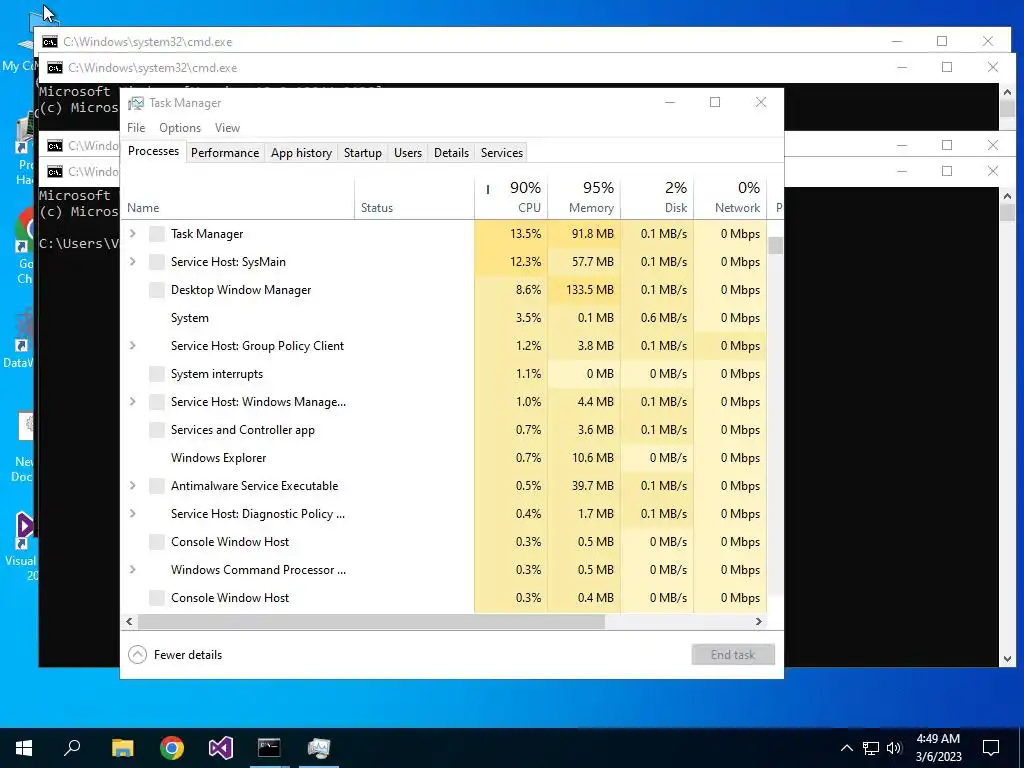Switch to the Startup tab
This screenshot has height=768, width=1024.
pyautogui.click(x=362, y=153)
